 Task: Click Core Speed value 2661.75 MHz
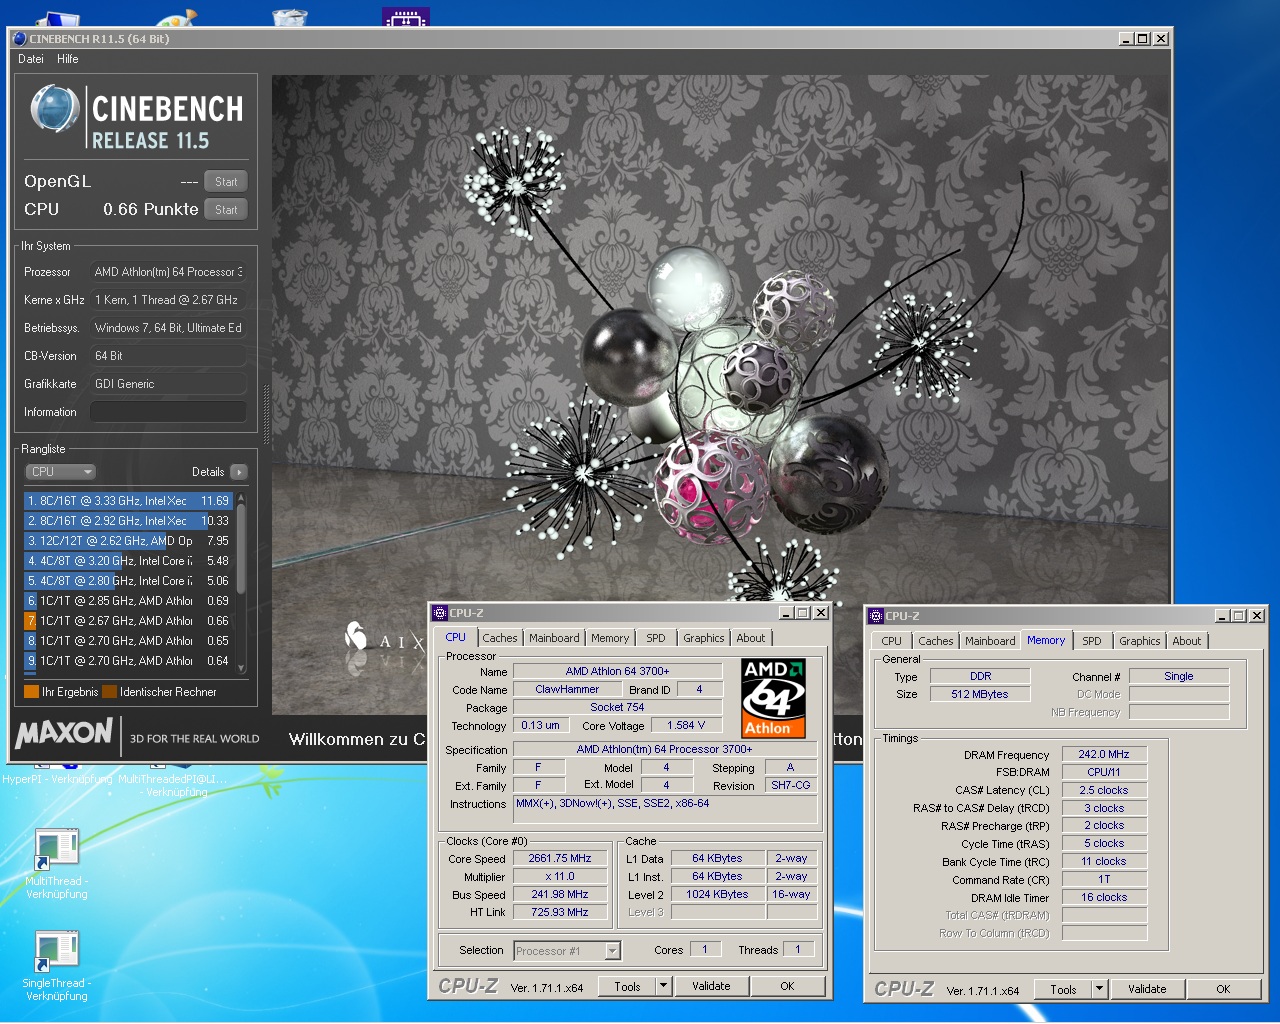click(560, 859)
